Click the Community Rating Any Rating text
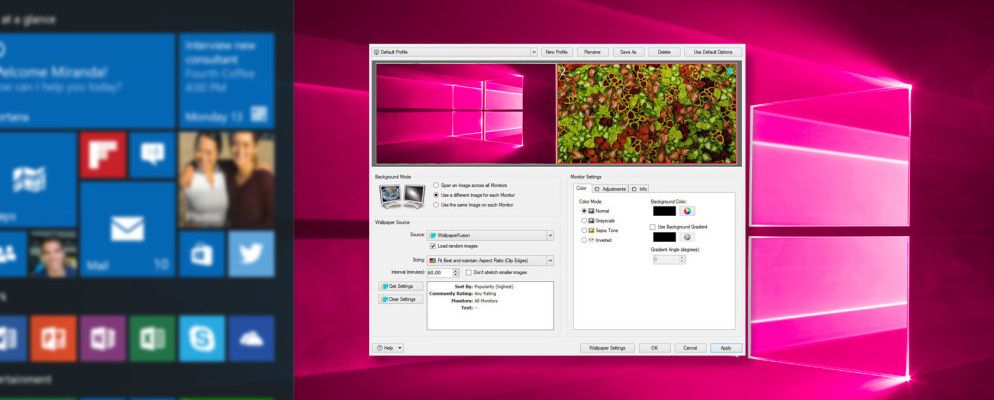994x400 pixels. pyautogui.click(x=462, y=294)
